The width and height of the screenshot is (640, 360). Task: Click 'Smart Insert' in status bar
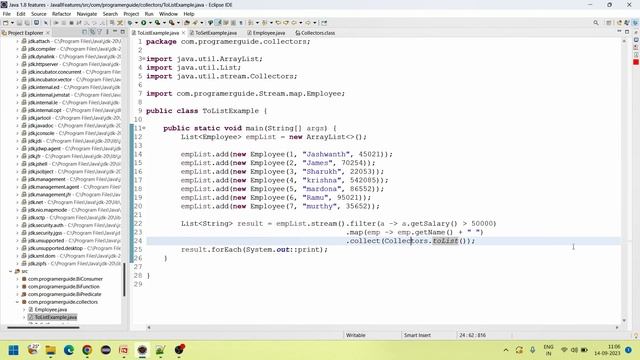(x=417, y=335)
